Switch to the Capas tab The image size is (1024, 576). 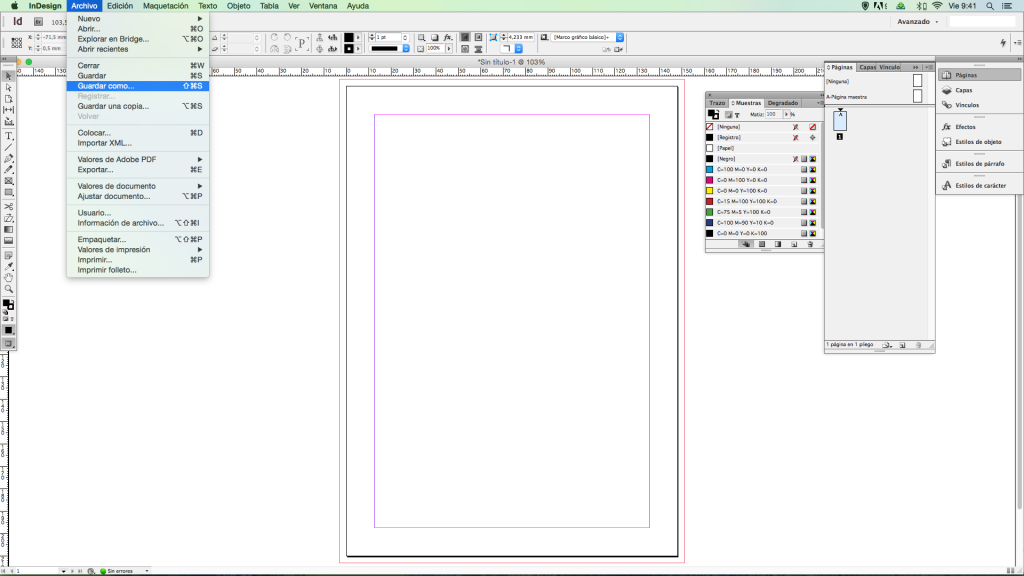(868, 66)
